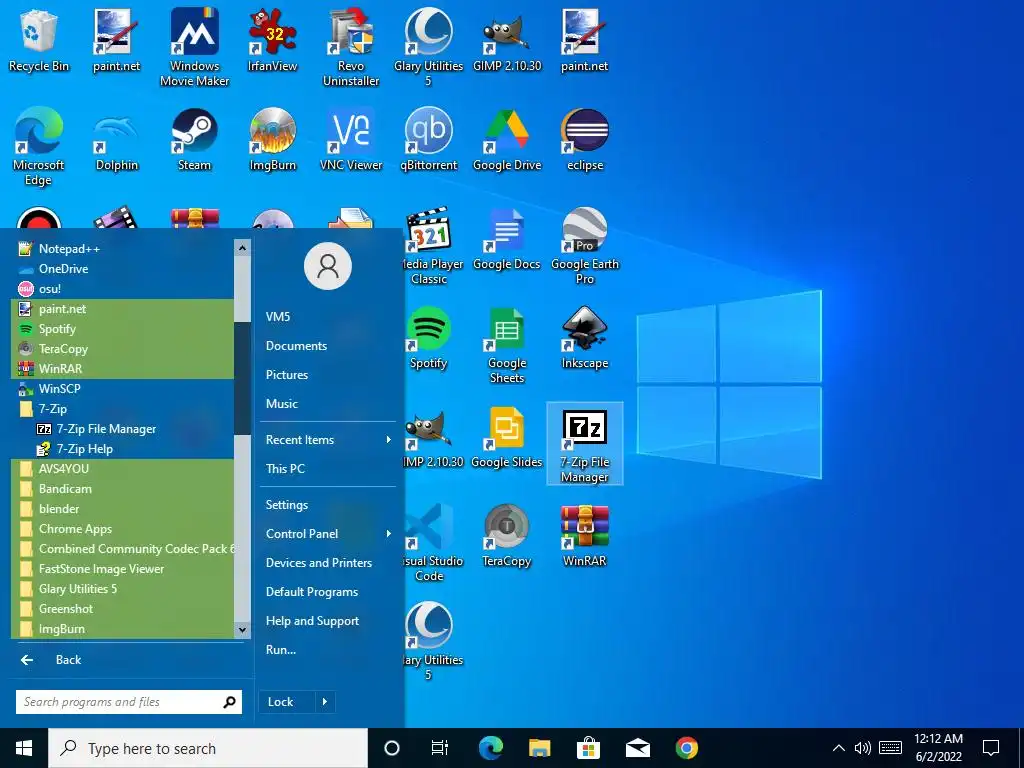Click the search magnifier in Start menu
This screenshot has width=1024, height=768.
[x=229, y=702]
